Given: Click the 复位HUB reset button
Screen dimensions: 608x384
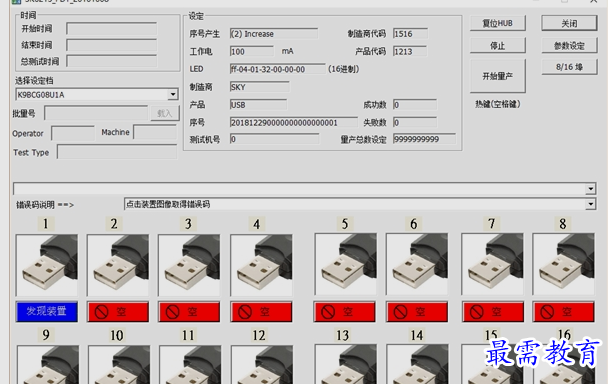Looking at the screenshot, I should click(497, 23).
